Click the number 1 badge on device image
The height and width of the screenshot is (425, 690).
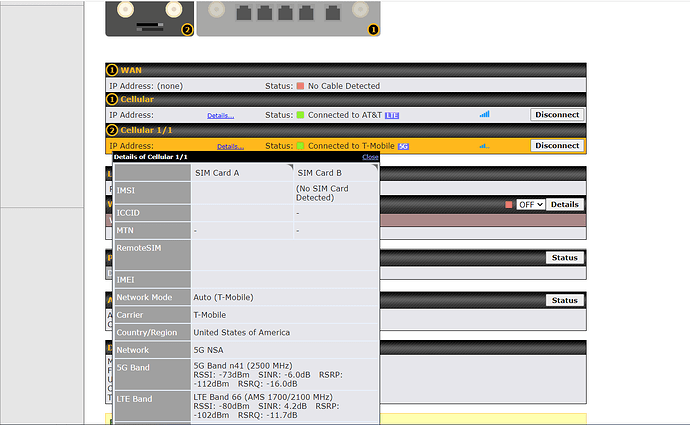point(373,29)
